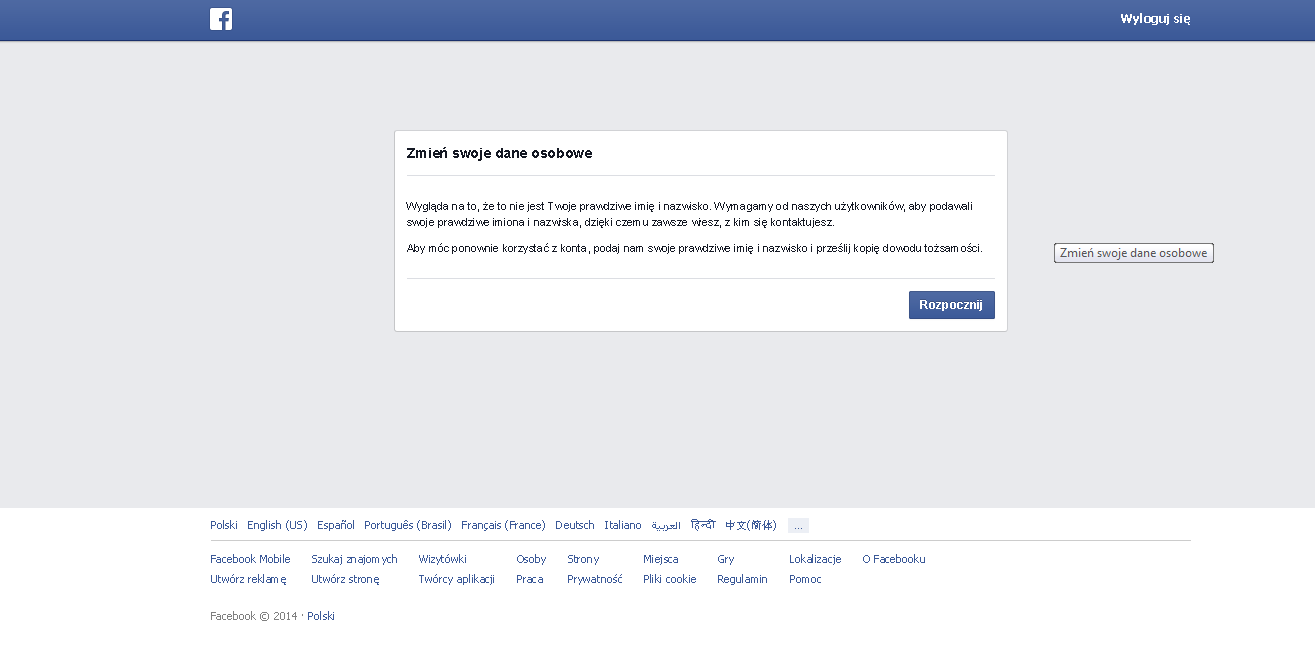
Task: Open Osoby footer link
Action: coord(531,559)
